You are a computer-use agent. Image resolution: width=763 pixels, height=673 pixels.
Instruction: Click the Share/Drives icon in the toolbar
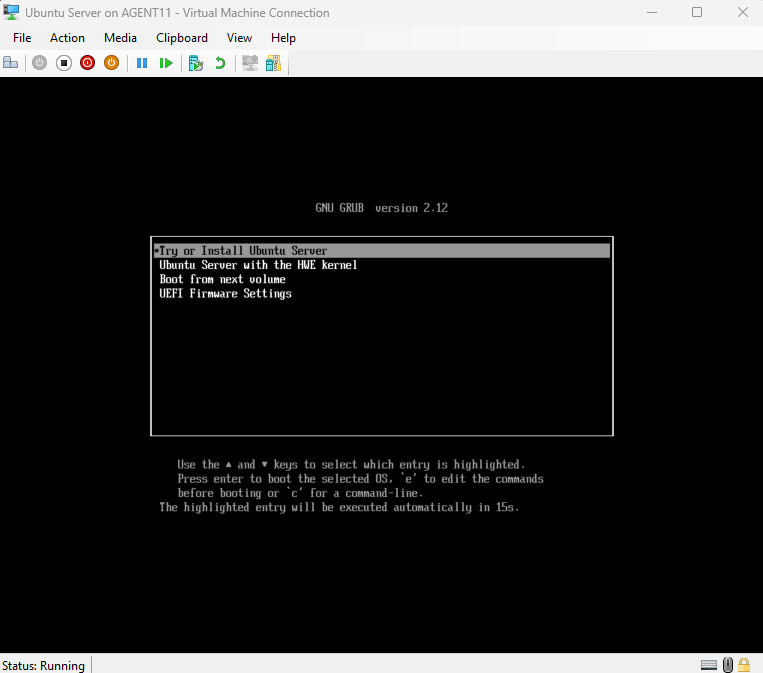click(273, 63)
